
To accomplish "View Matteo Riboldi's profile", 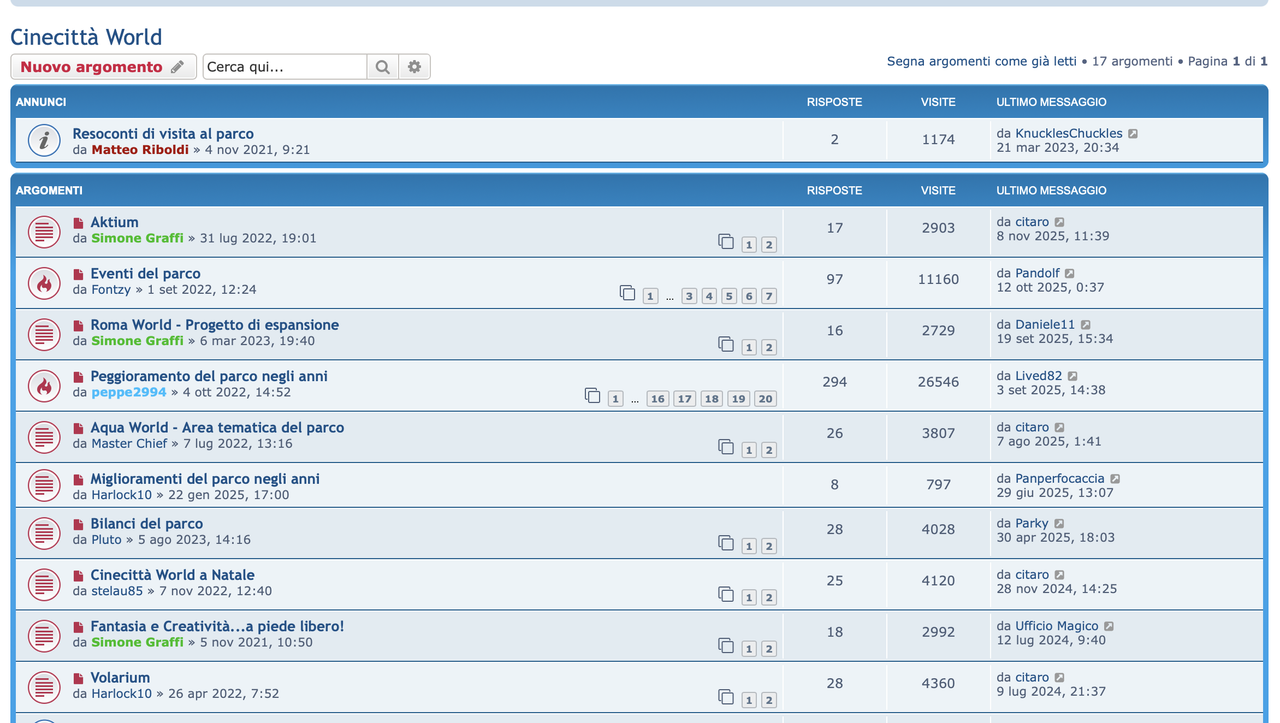I will [139, 150].
